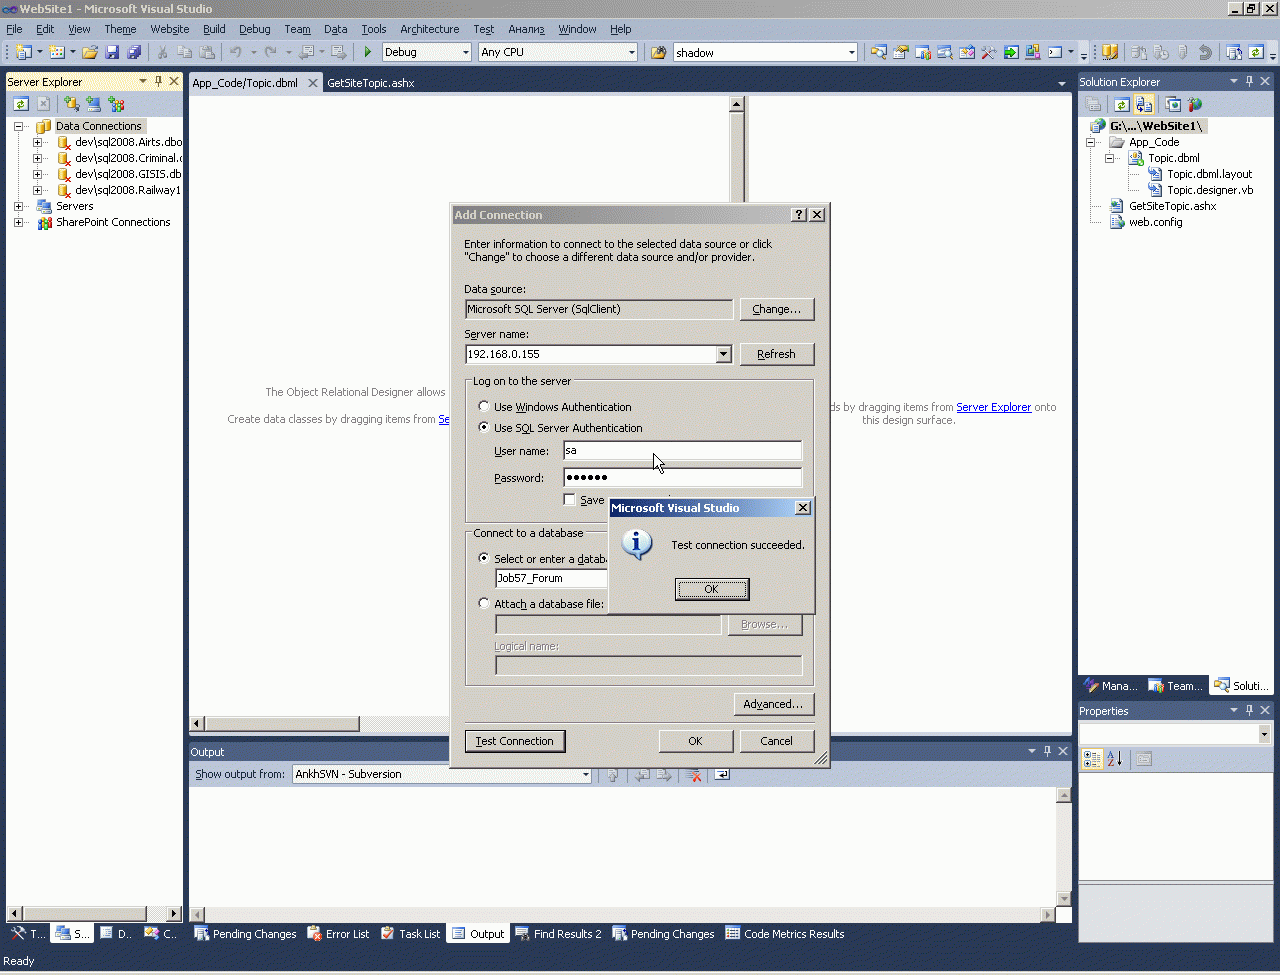Click into the Password field
1280x975 pixels.
[x=682, y=478]
